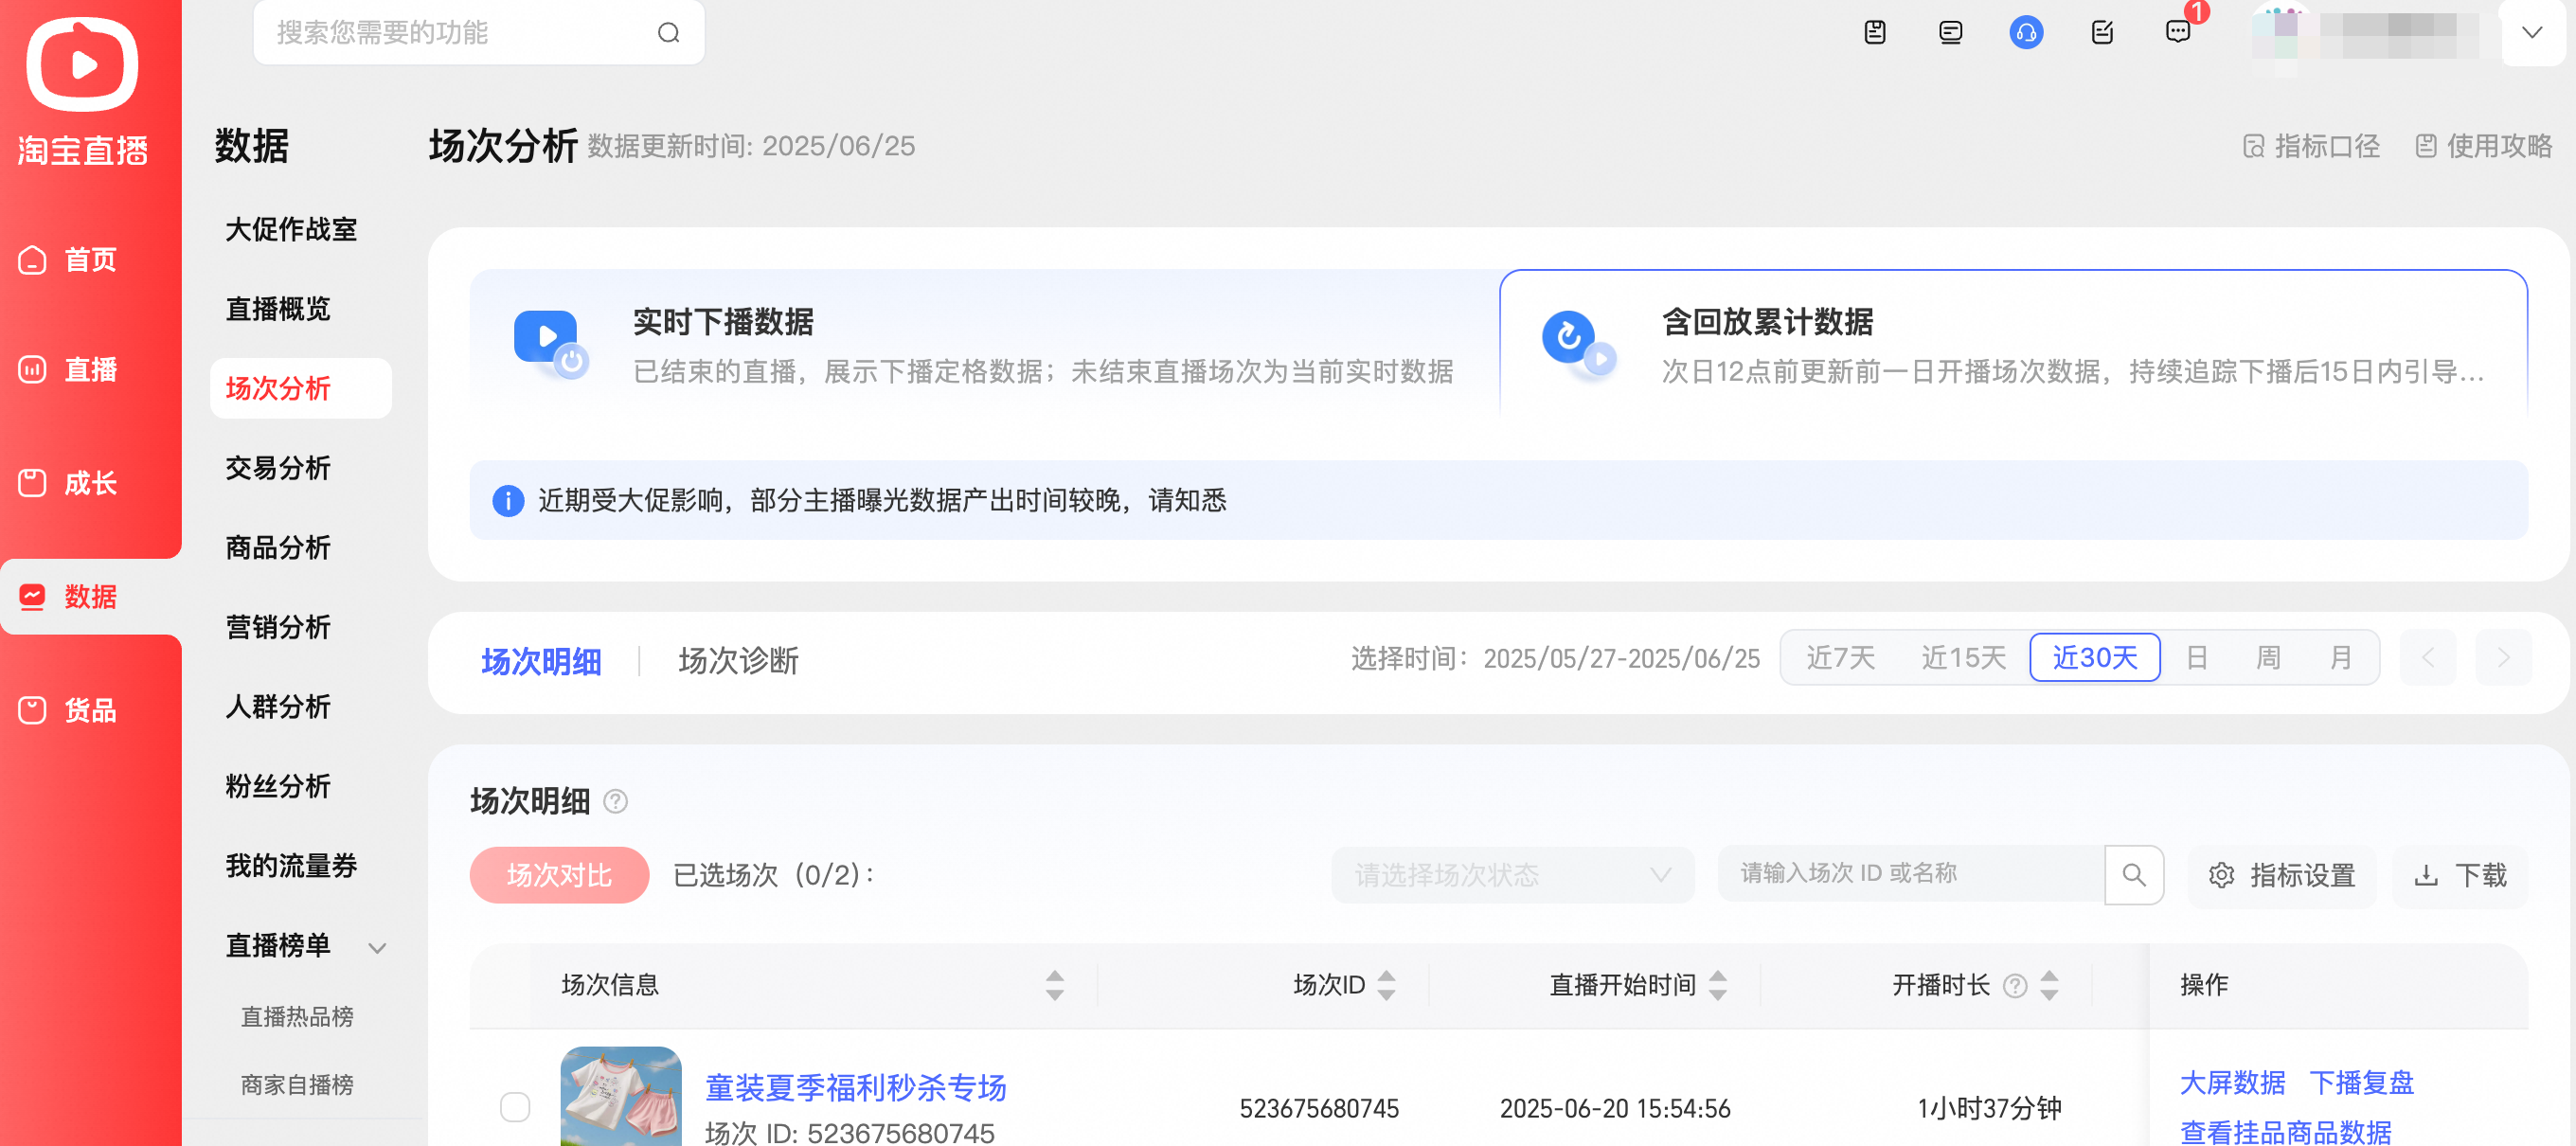The width and height of the screenshot is (2576, 1146).
Task: Open 直播热品榜 submenu item
Action: click(297, 1017)
